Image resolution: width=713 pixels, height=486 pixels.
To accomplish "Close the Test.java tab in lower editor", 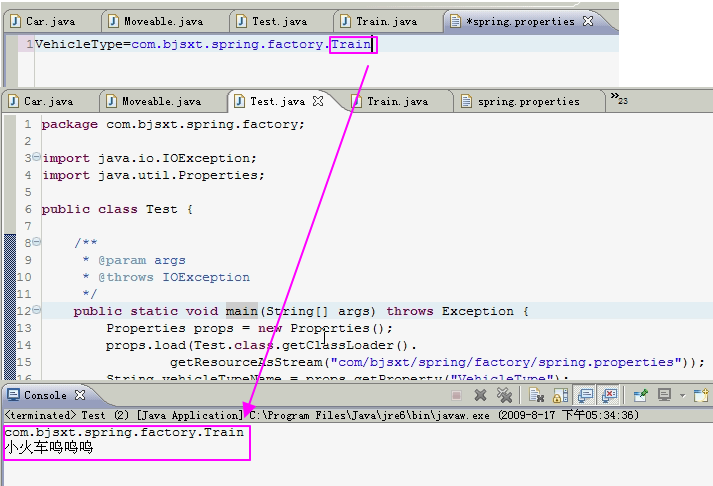I will click(318, 101).
